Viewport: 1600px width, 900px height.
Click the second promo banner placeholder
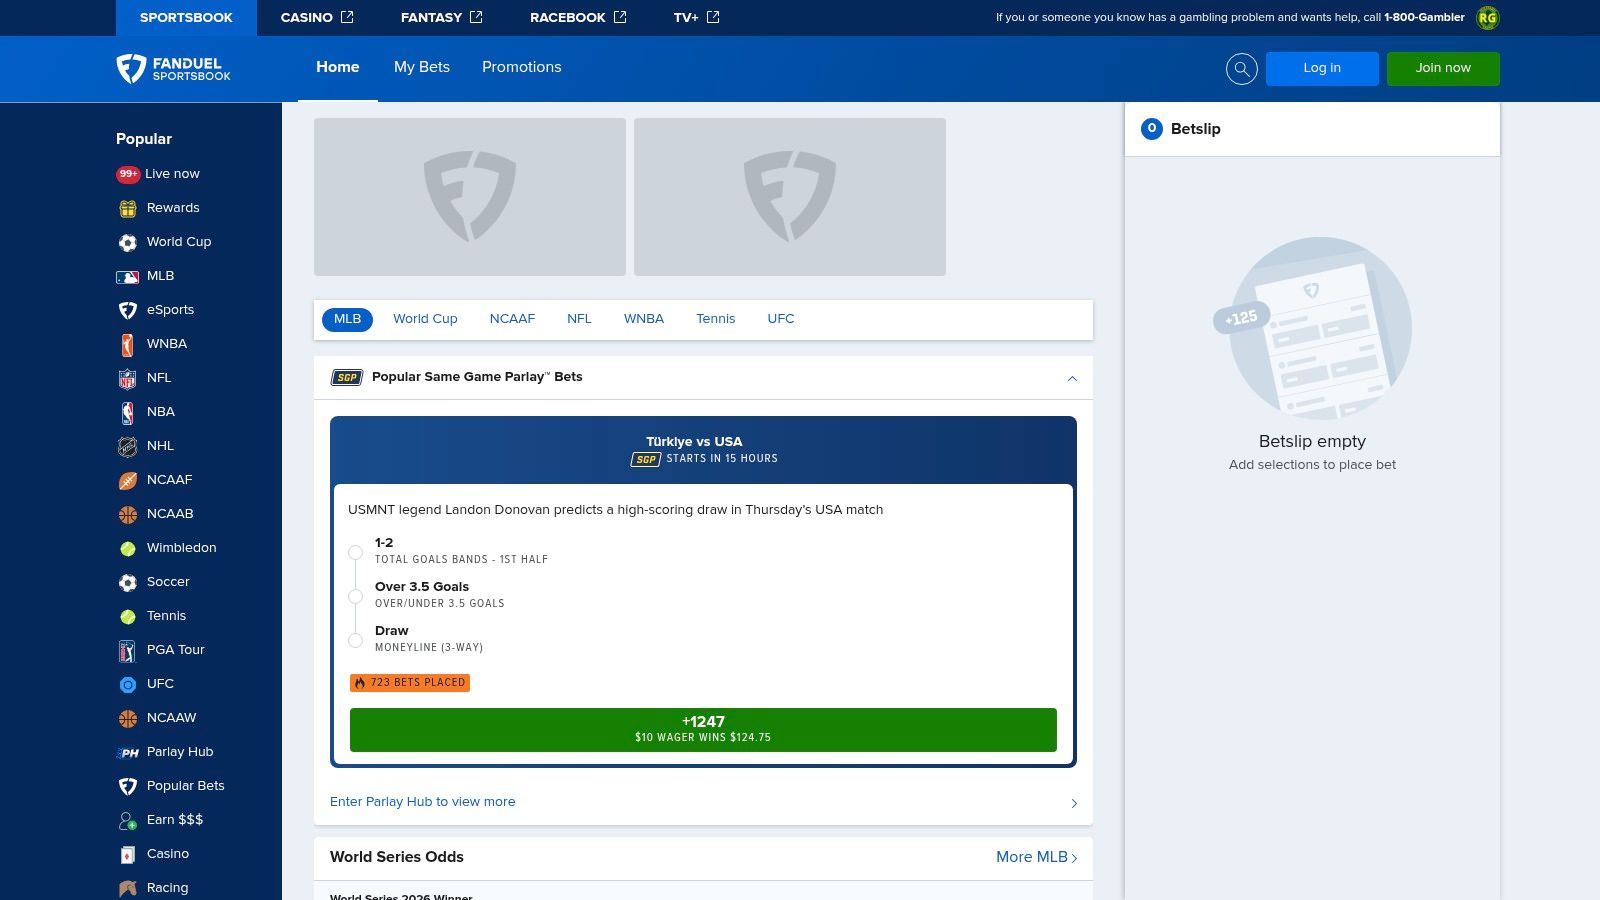pos(790,197)
